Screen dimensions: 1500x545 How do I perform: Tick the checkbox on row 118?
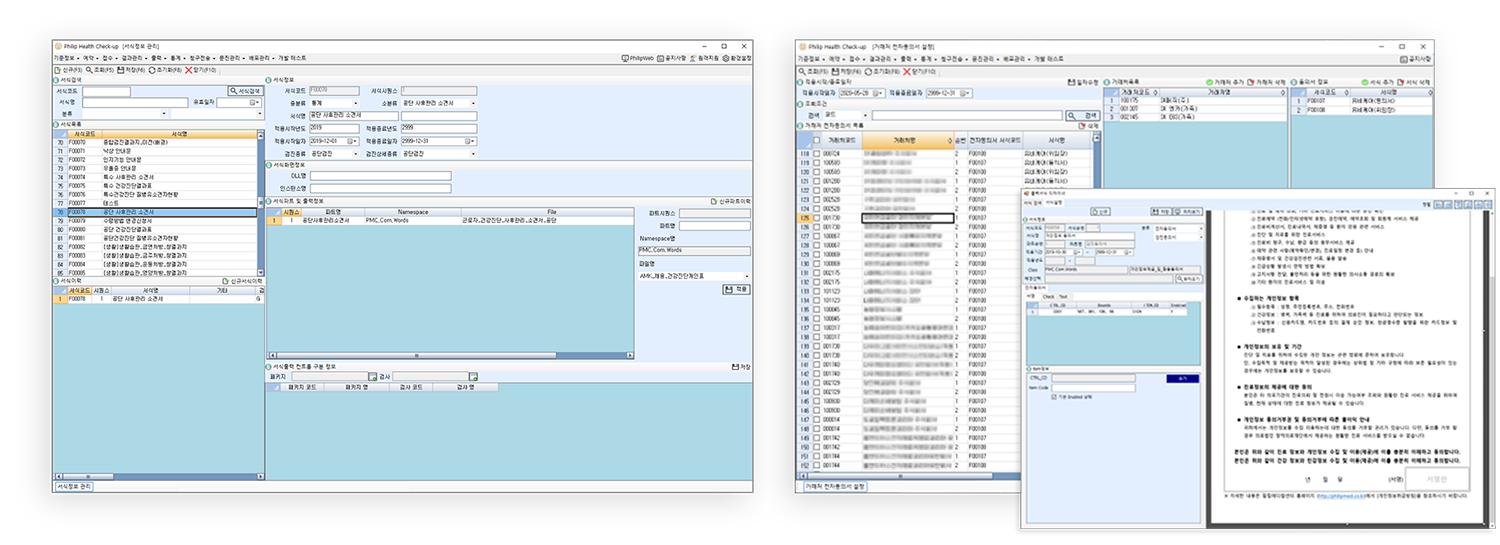(816, 153)
